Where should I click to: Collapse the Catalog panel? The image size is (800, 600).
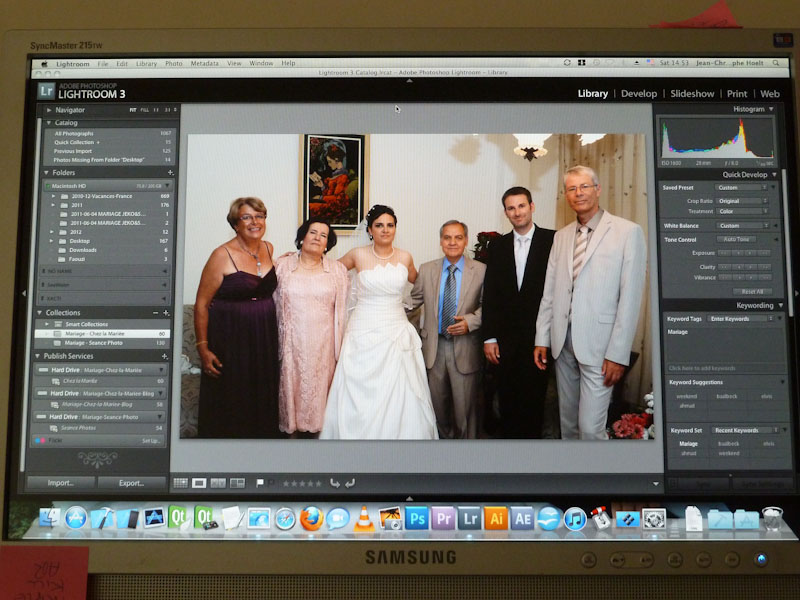(48, 123)
